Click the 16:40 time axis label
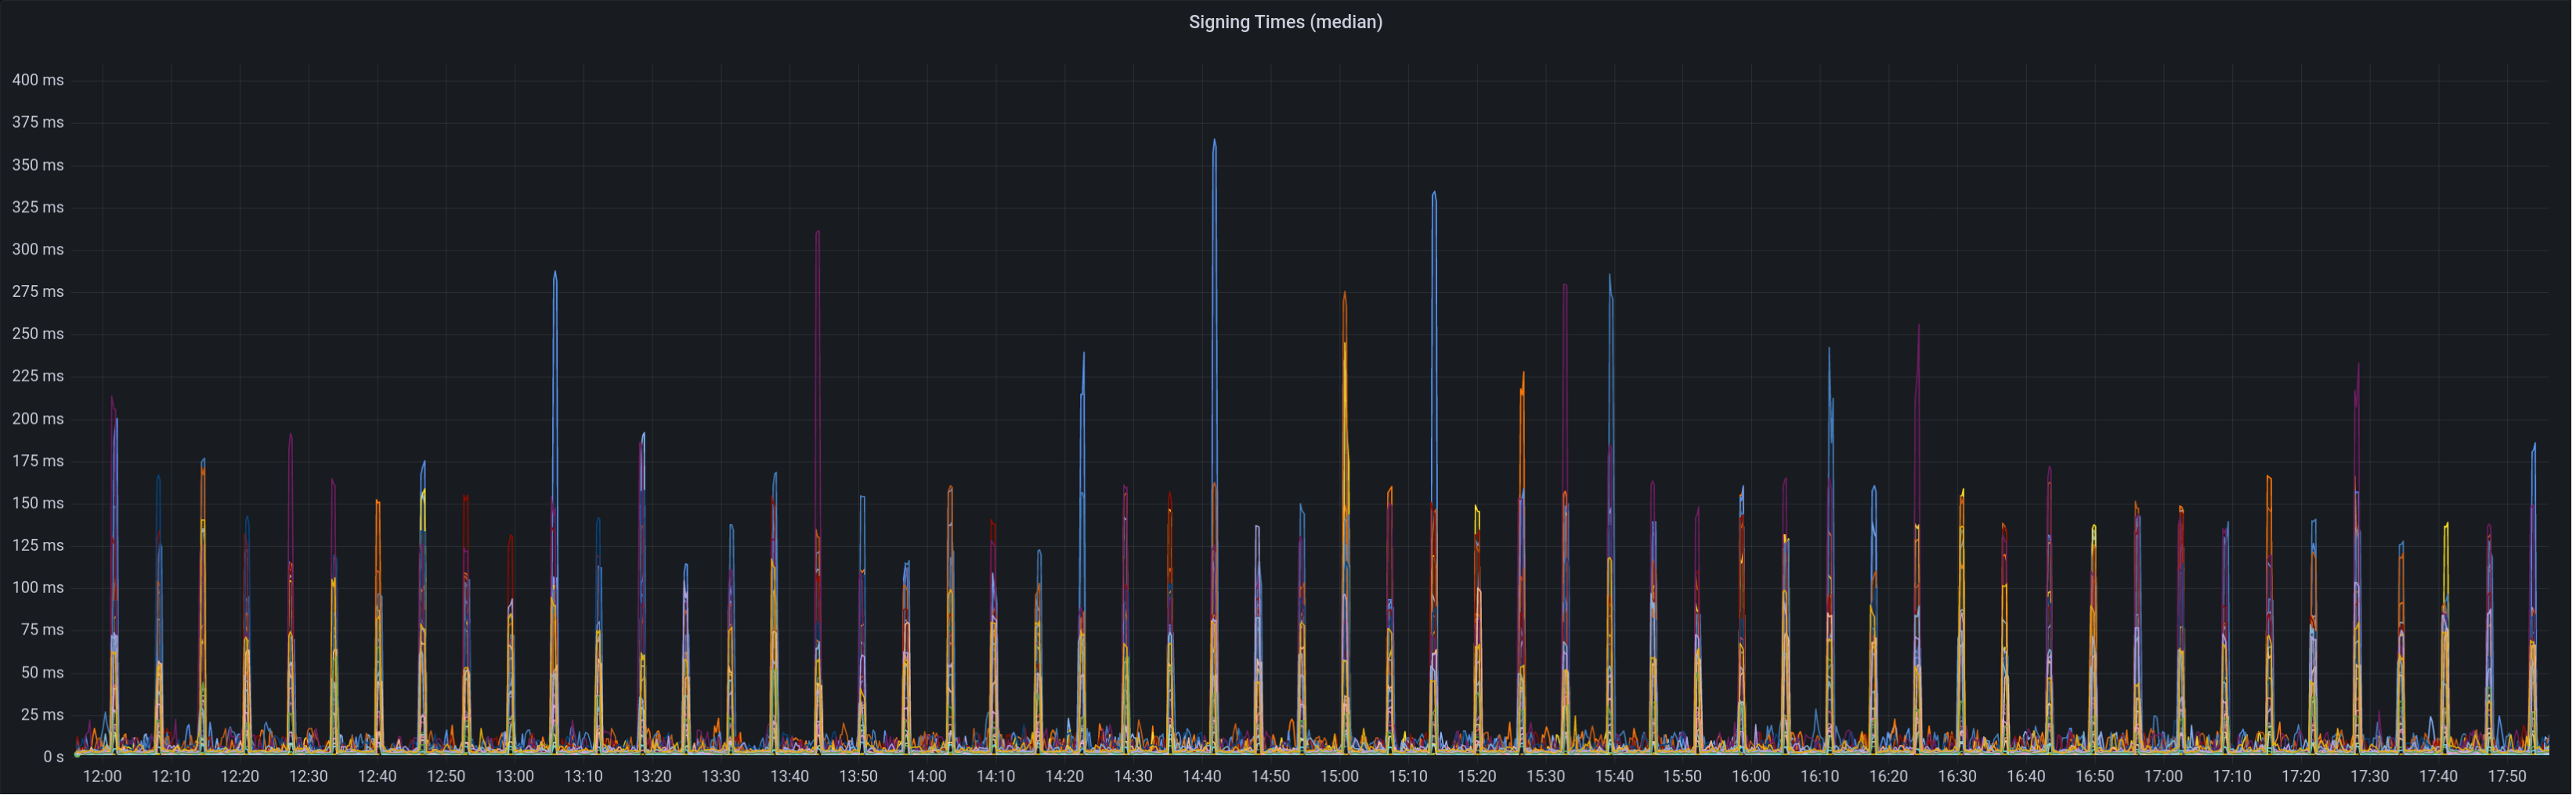The width and height of the screenshot is (2576, 795). (x=2026, y=776)
